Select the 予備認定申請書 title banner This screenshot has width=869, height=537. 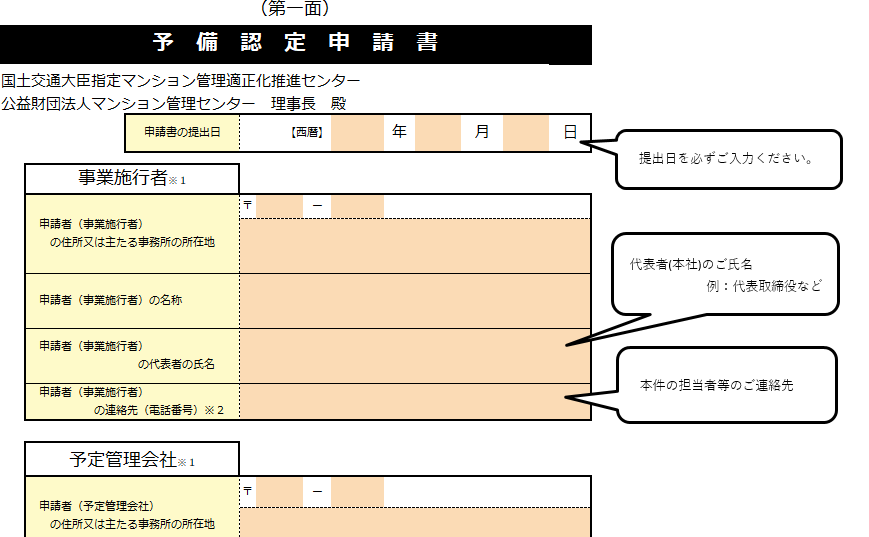click(296, 44)
